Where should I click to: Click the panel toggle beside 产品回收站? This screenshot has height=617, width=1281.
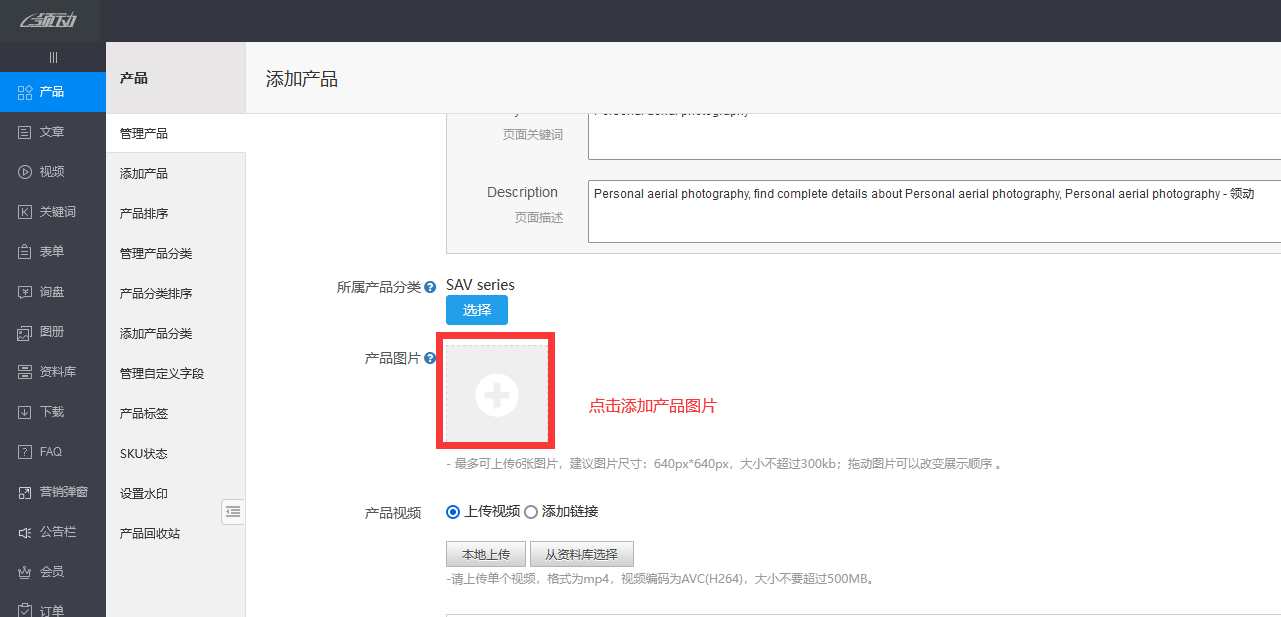tap(233, 512)
